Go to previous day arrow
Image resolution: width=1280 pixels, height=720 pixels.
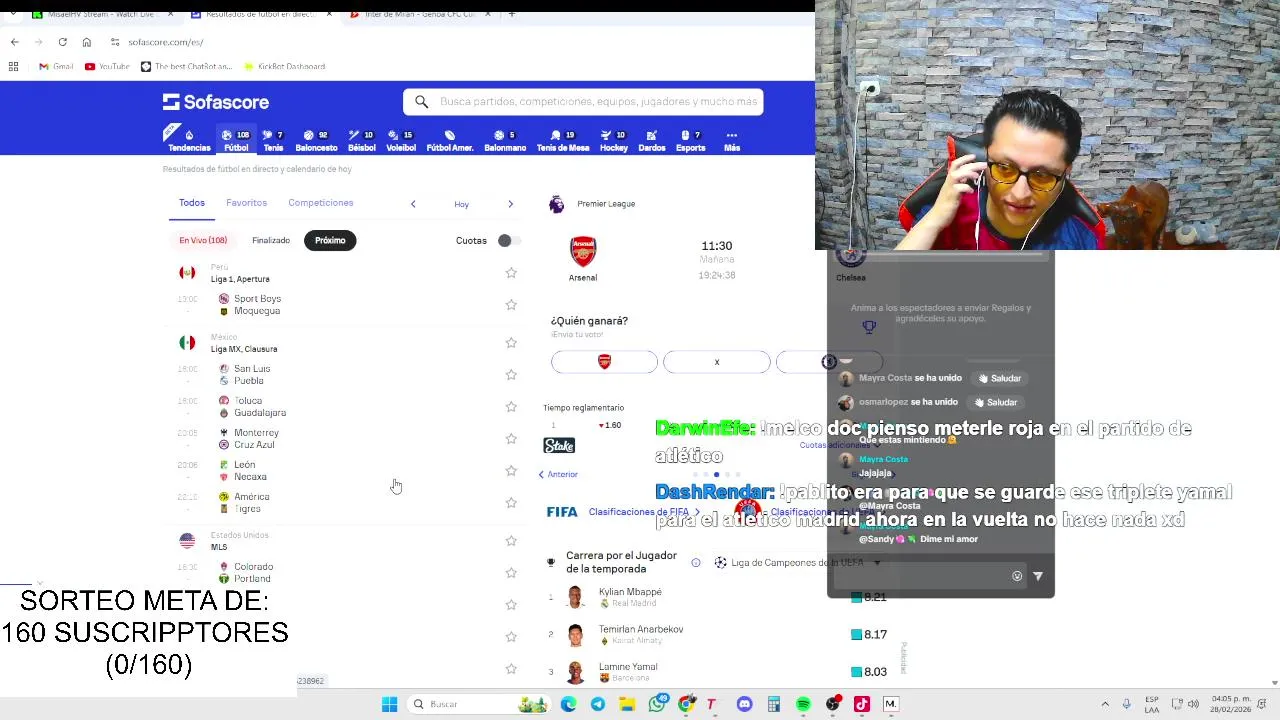(413, 204)
